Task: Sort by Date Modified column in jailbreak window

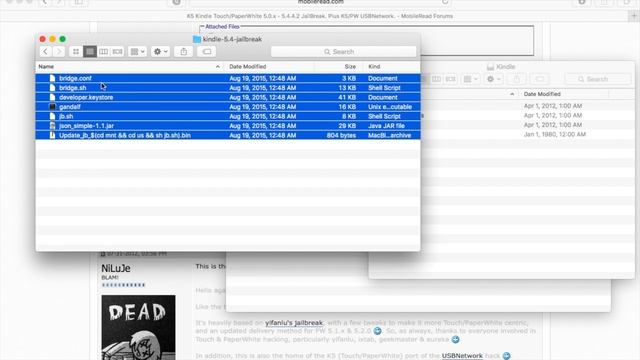Action: [247, 67]
